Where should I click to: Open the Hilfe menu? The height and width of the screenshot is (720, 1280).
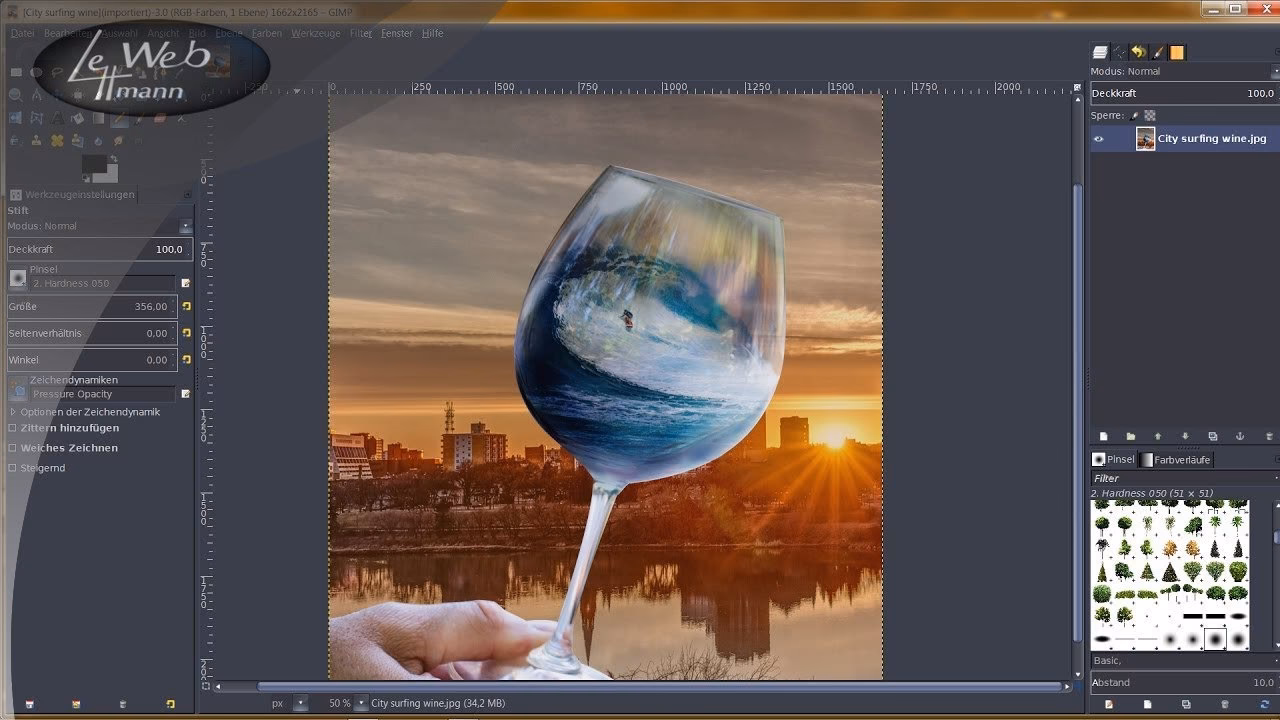click(432, 33)
